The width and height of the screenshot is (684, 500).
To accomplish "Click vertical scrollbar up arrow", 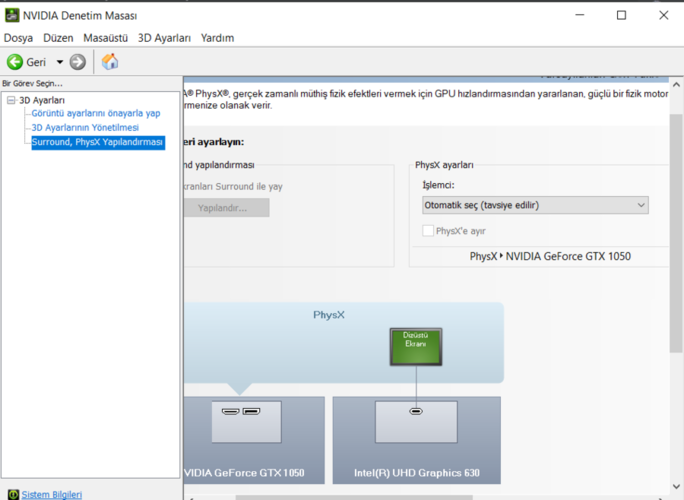I will click(x=676, y=85).
